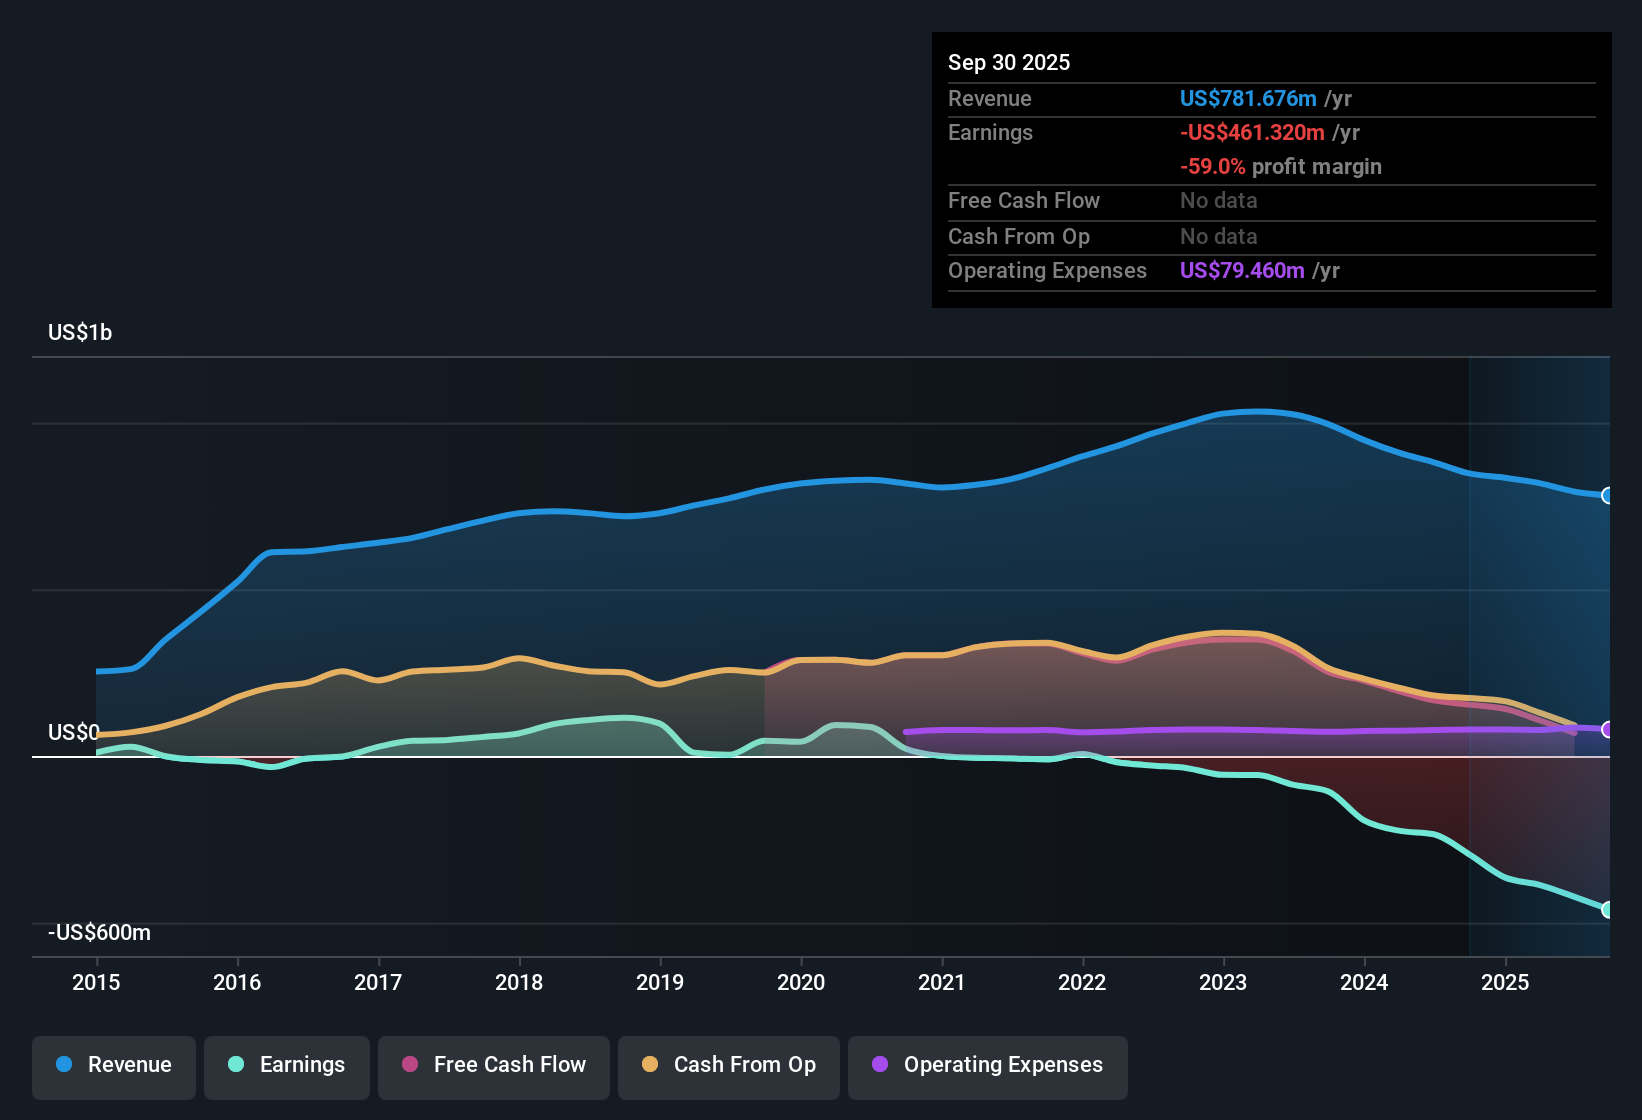The image size is (1642, 1120).
Task: Click the 2015 x-axis year label
Action: coord(96,983)
